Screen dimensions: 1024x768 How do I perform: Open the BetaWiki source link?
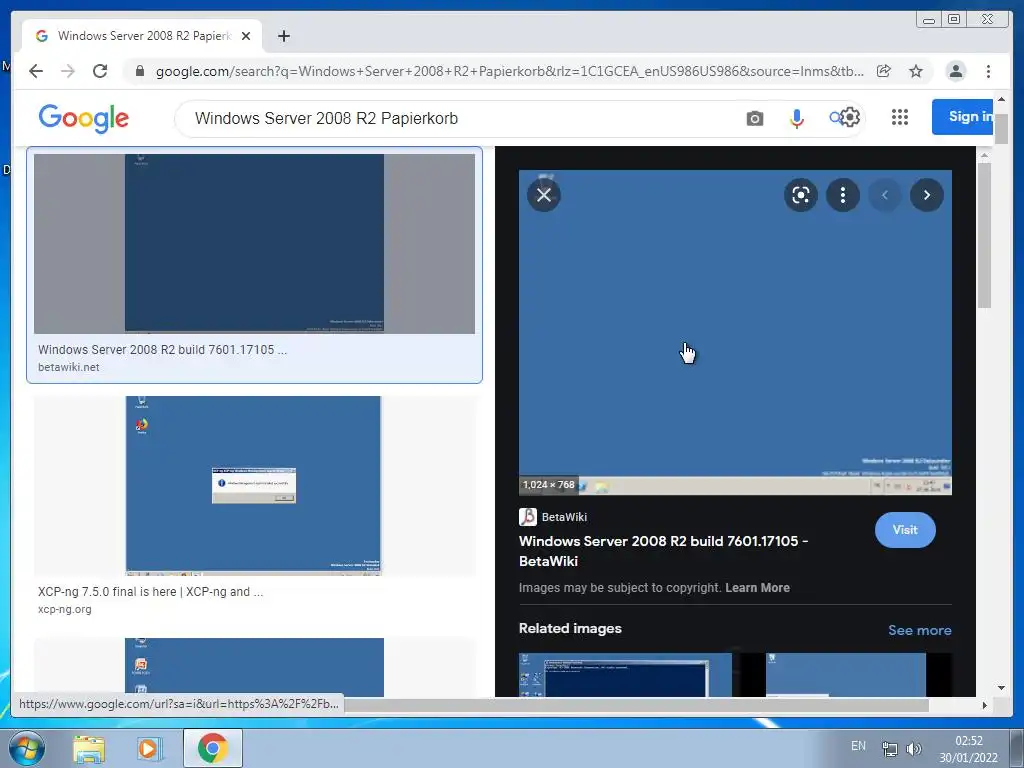coord(553,517)
